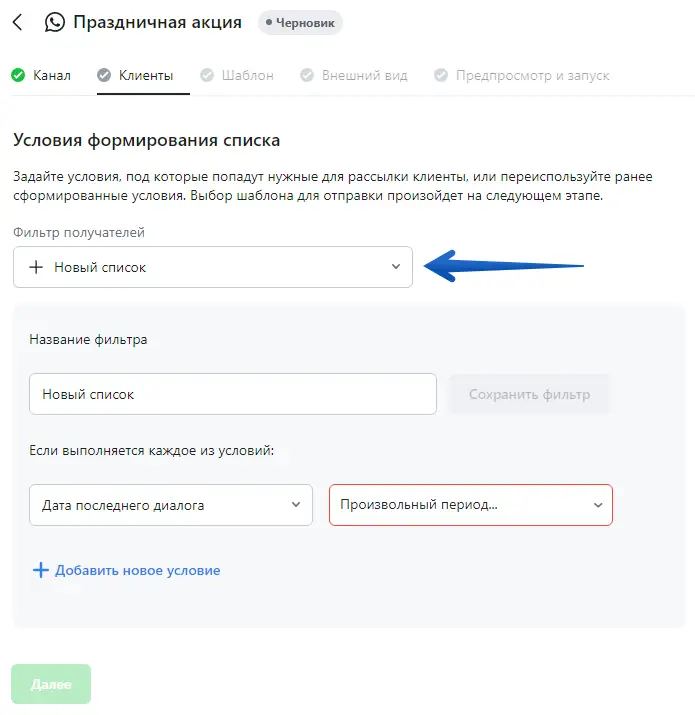The image size is (695, 715).
Task: Click the Добавить новое условие link
Action: [137, 570]
